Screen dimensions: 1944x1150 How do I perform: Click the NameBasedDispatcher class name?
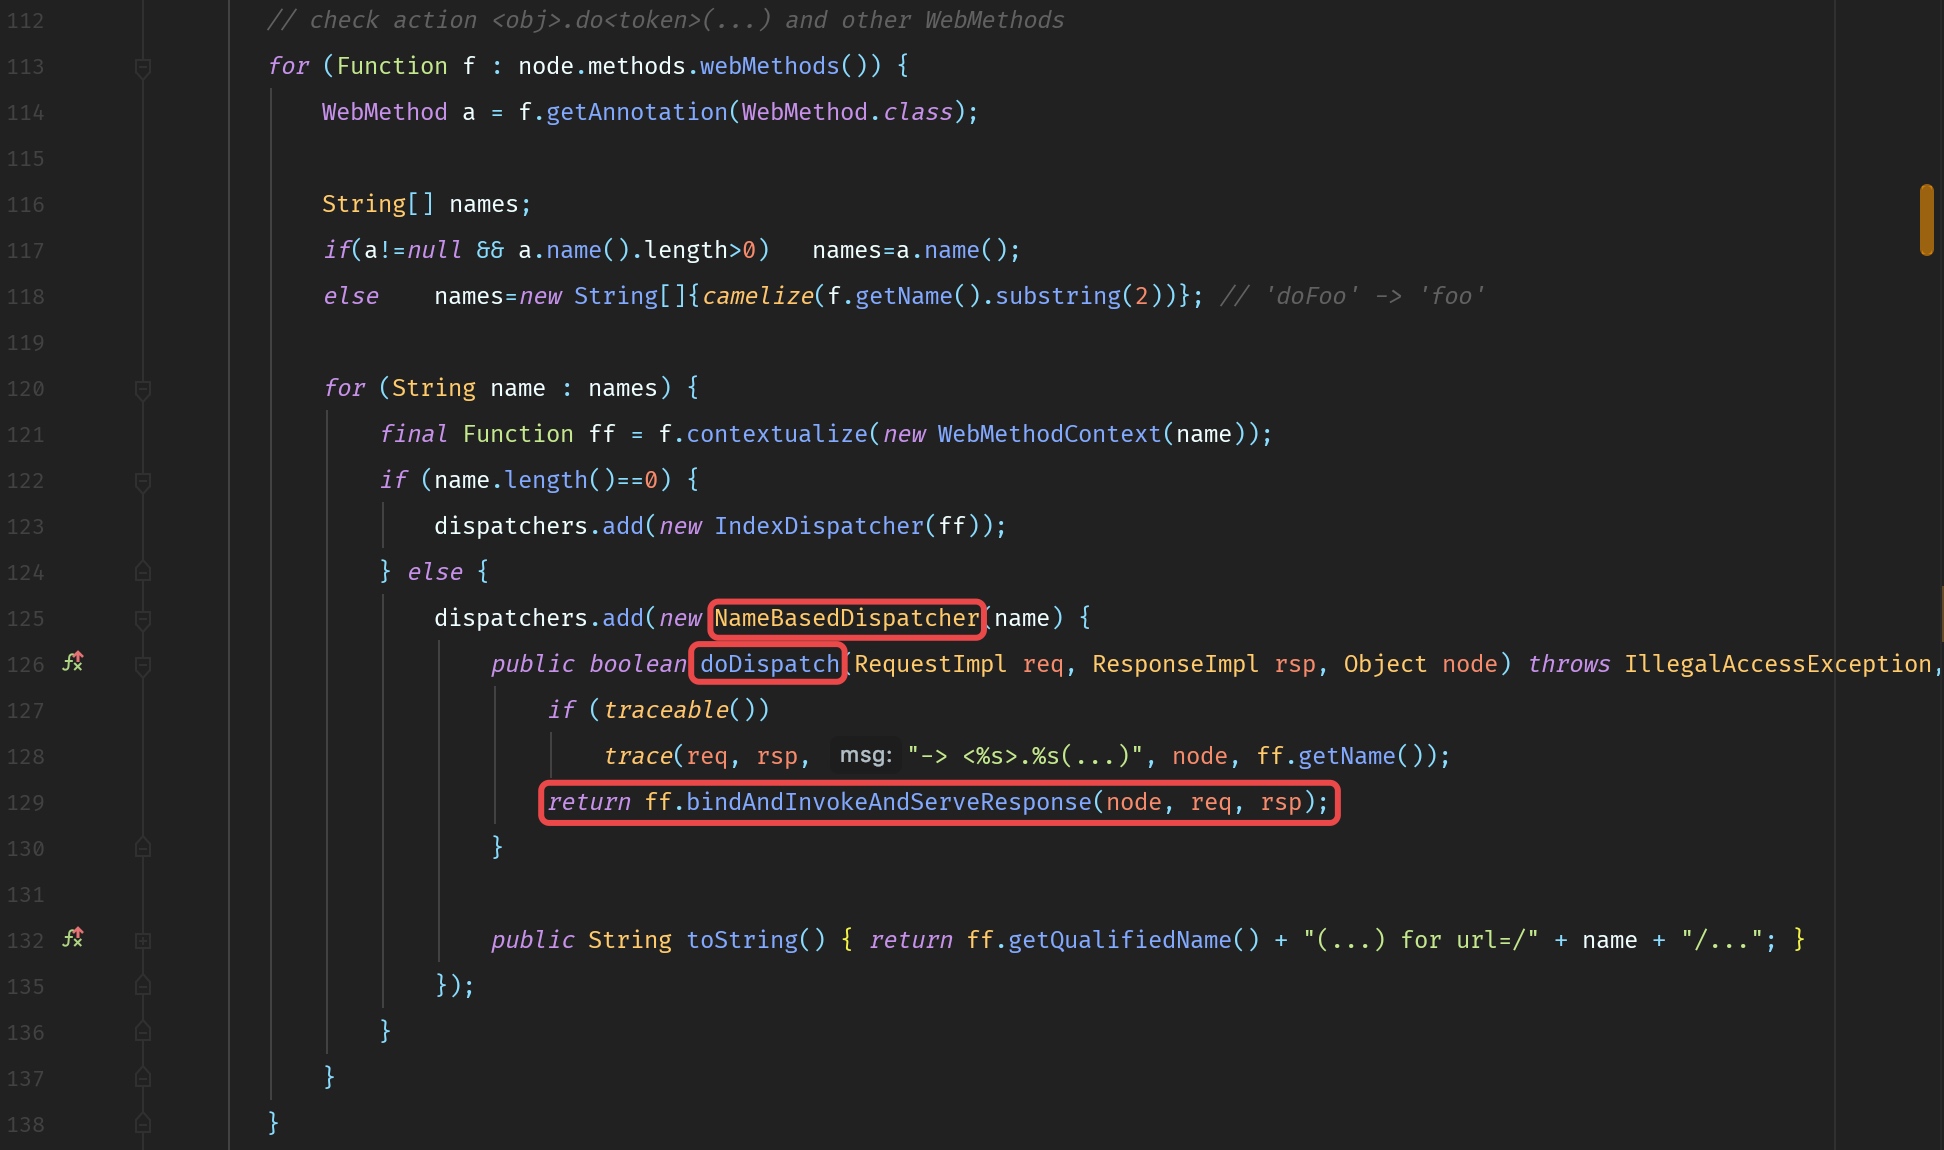click(x=847, y=619)
